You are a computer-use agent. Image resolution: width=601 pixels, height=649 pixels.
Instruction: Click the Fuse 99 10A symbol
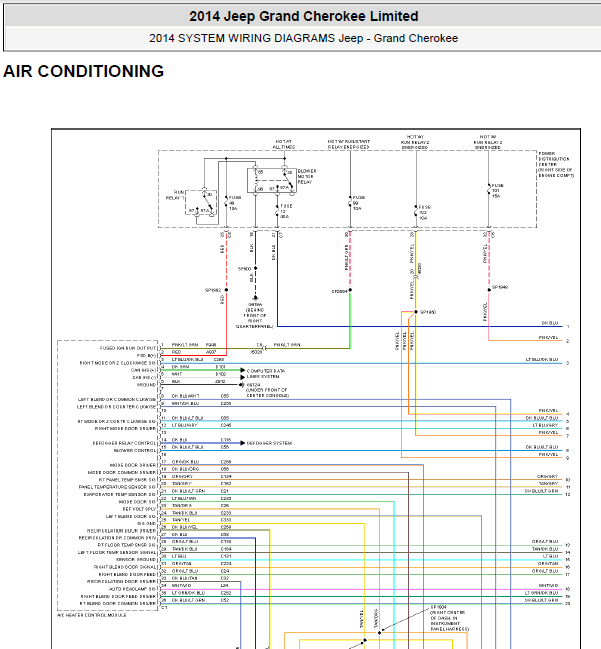pos(351,203)
